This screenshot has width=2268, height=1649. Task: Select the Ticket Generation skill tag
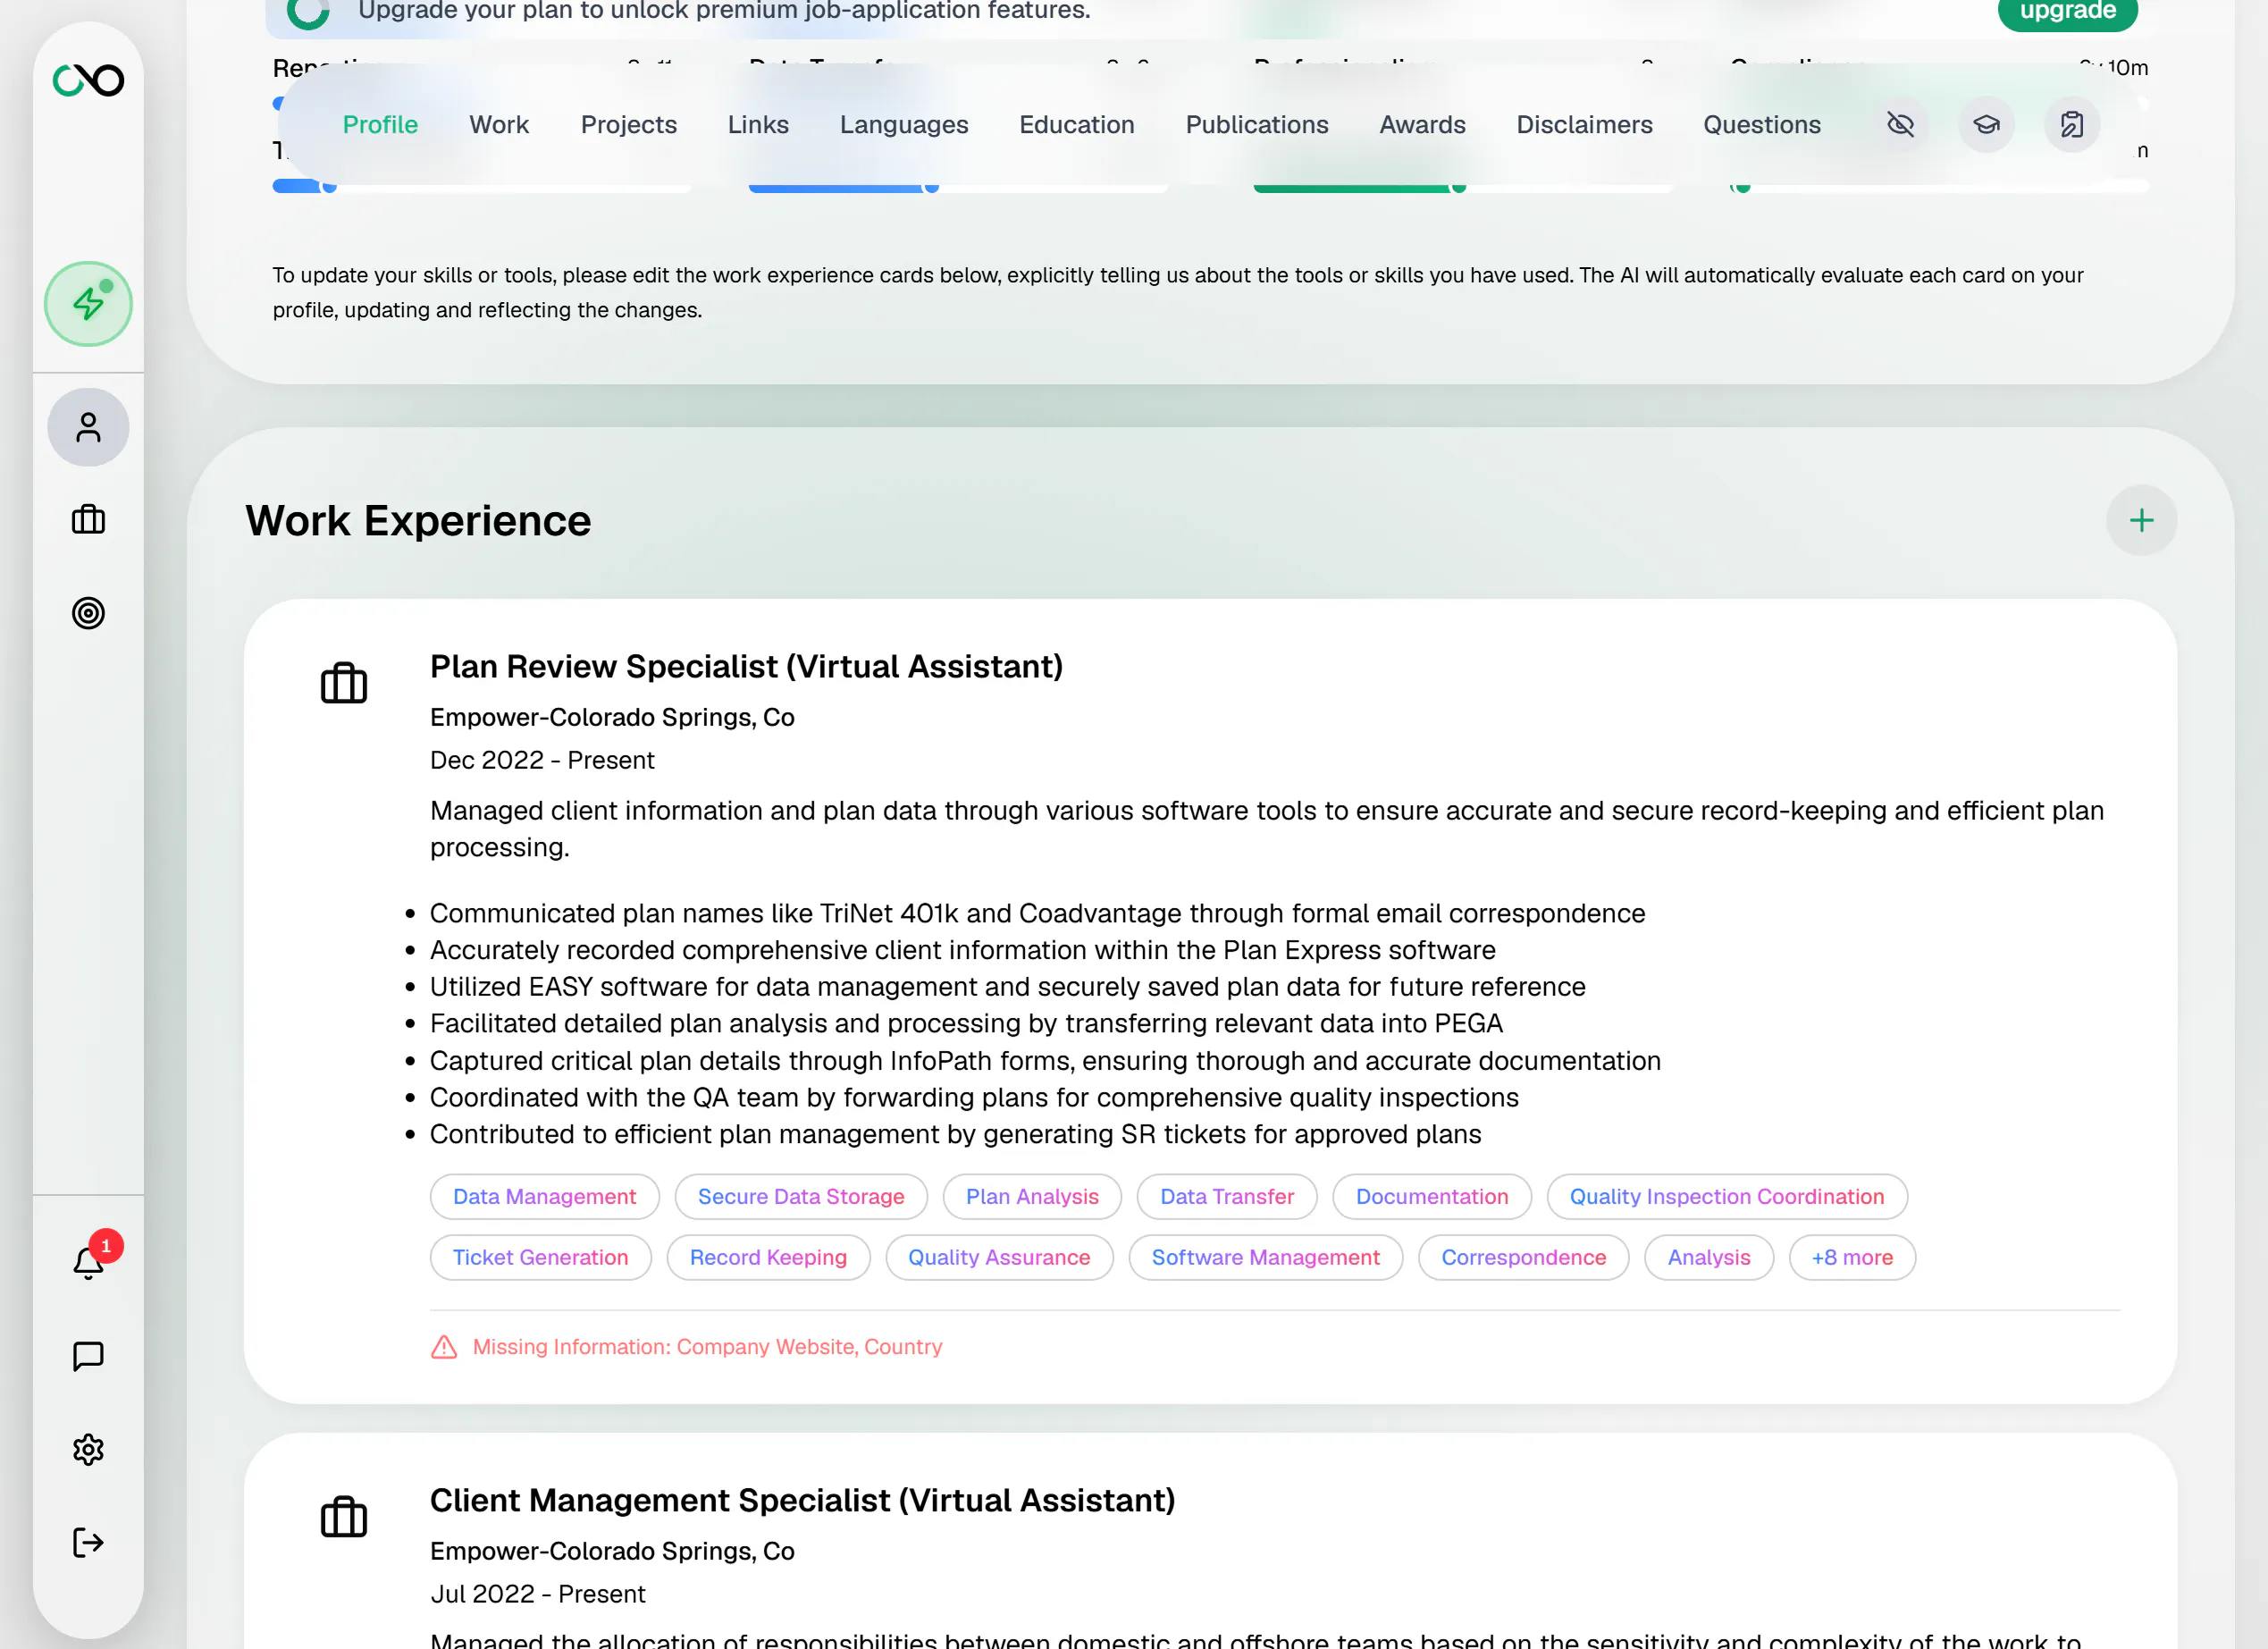[x=541, y=1258]
